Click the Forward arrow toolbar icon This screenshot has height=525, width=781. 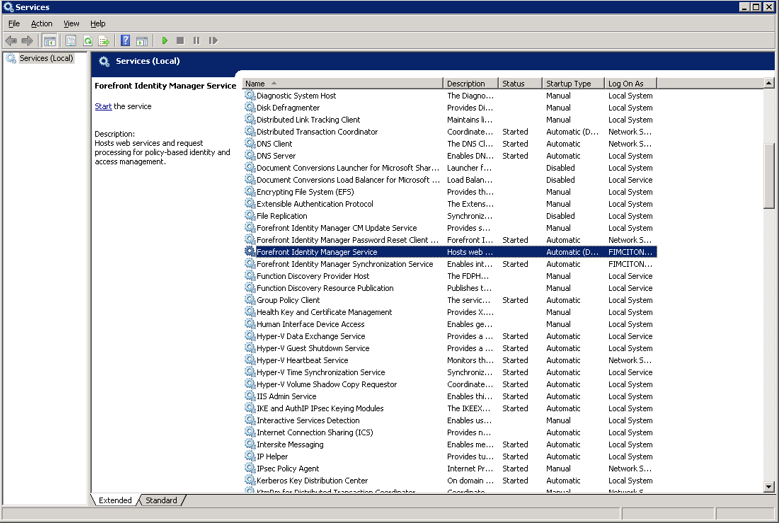27,41
